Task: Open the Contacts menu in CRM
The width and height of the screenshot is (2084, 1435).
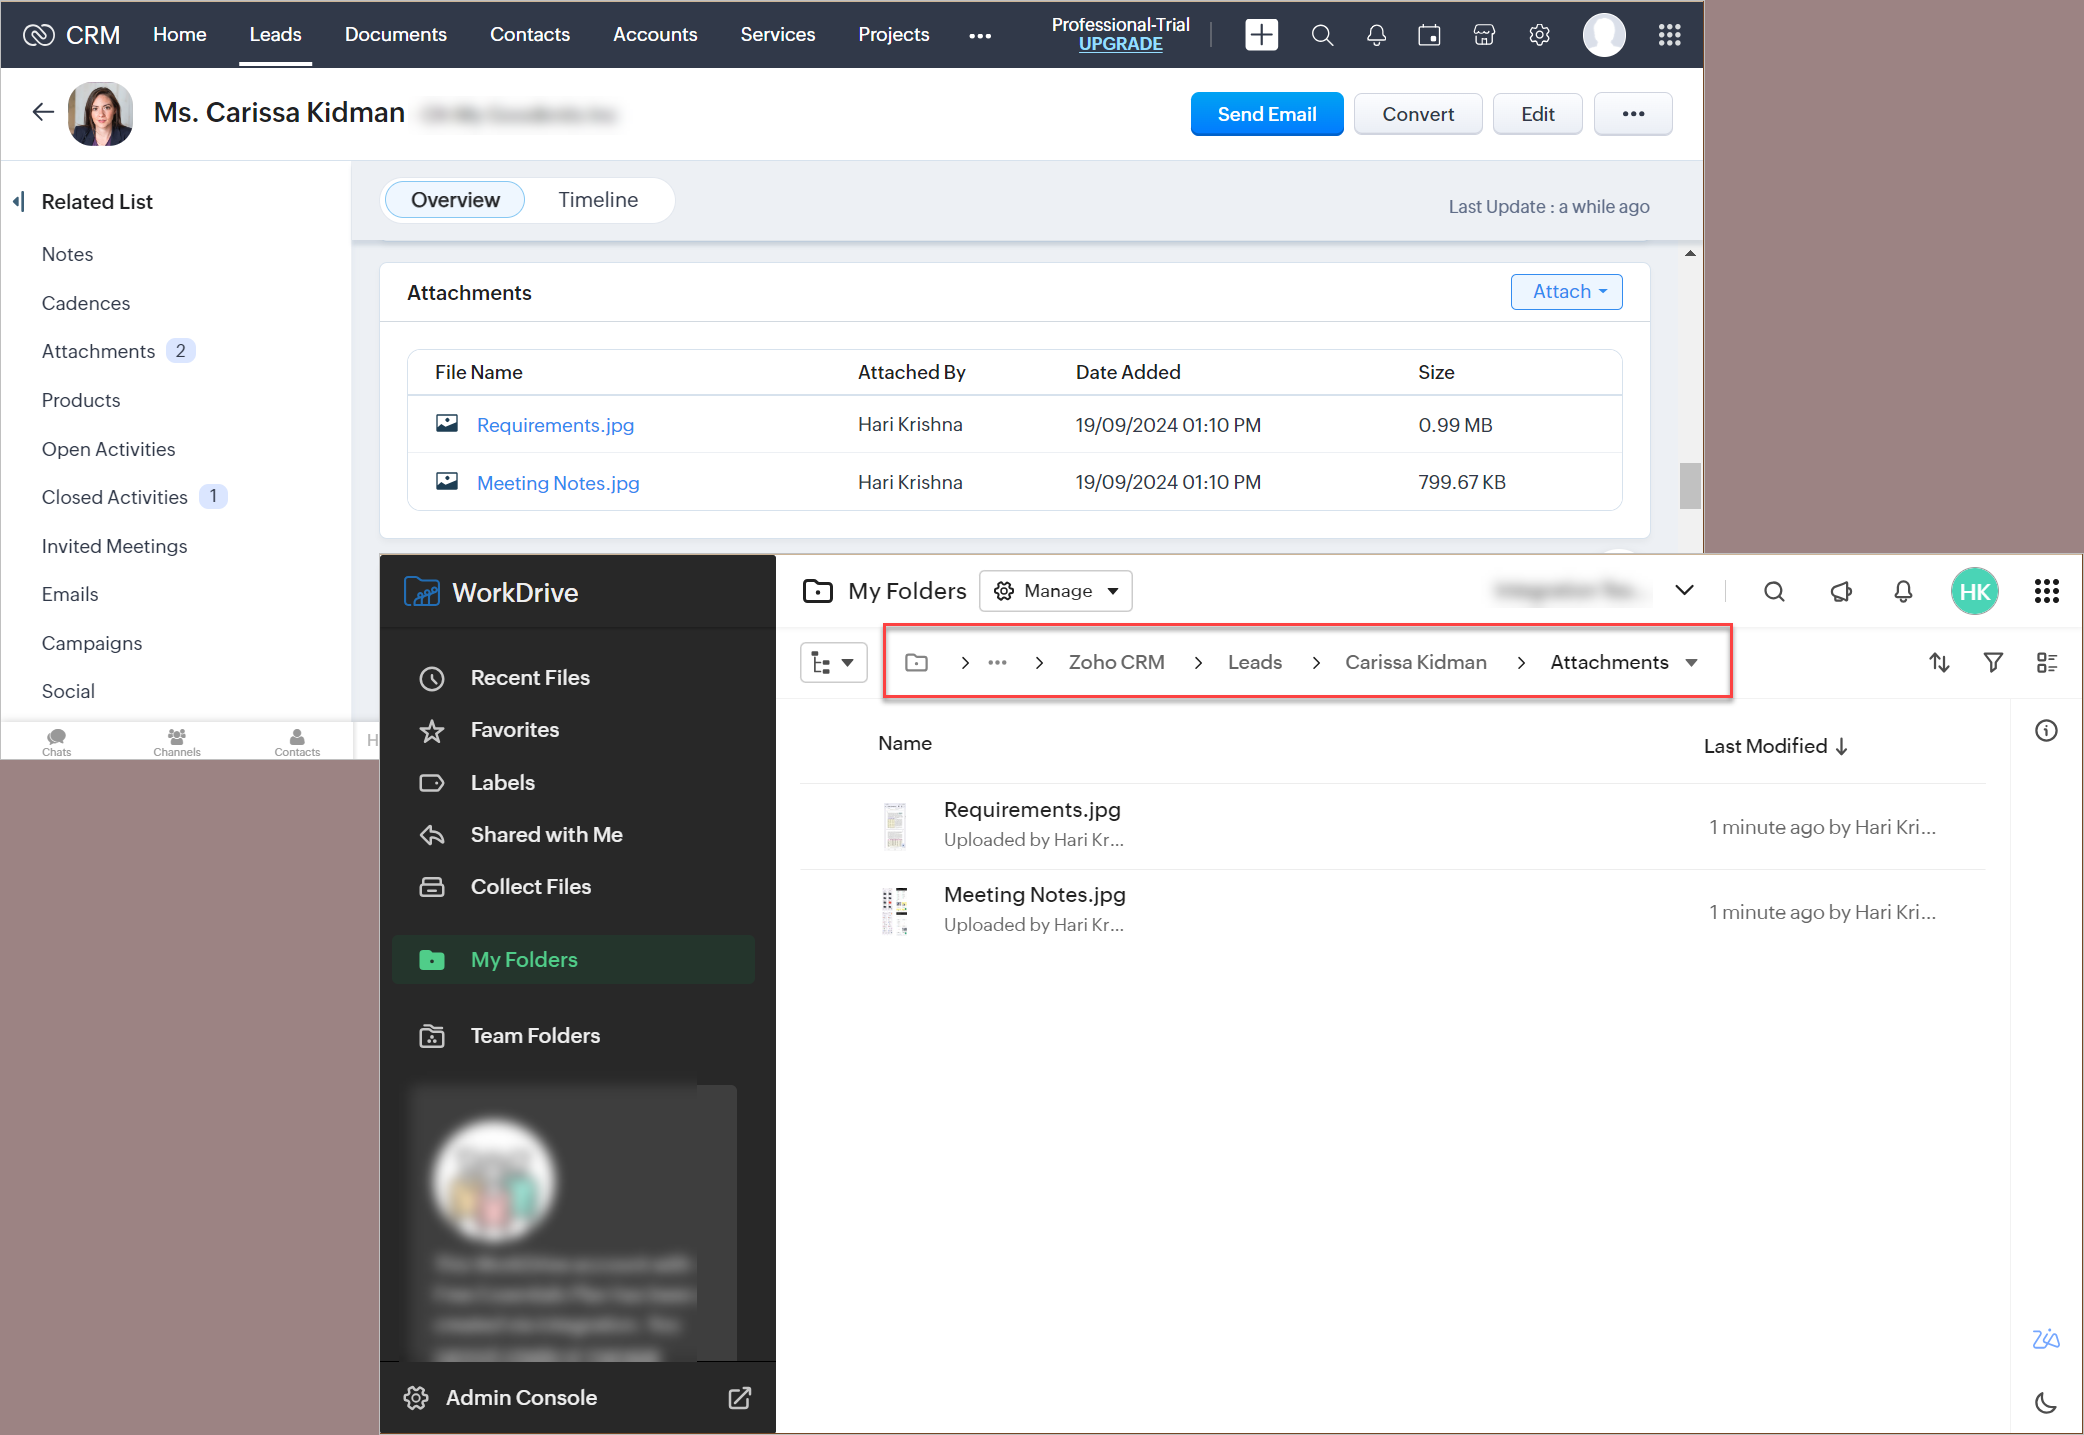Action: click(529, 35)
